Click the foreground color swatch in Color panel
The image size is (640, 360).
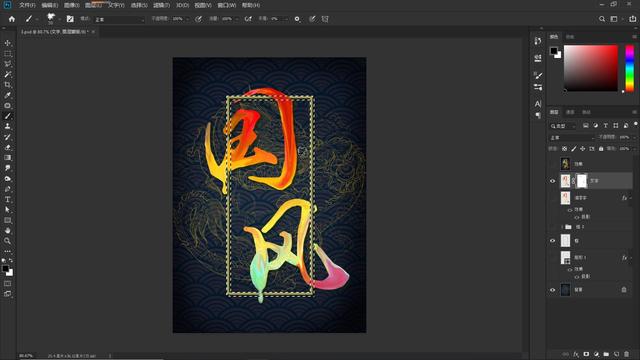click(553, 51)
